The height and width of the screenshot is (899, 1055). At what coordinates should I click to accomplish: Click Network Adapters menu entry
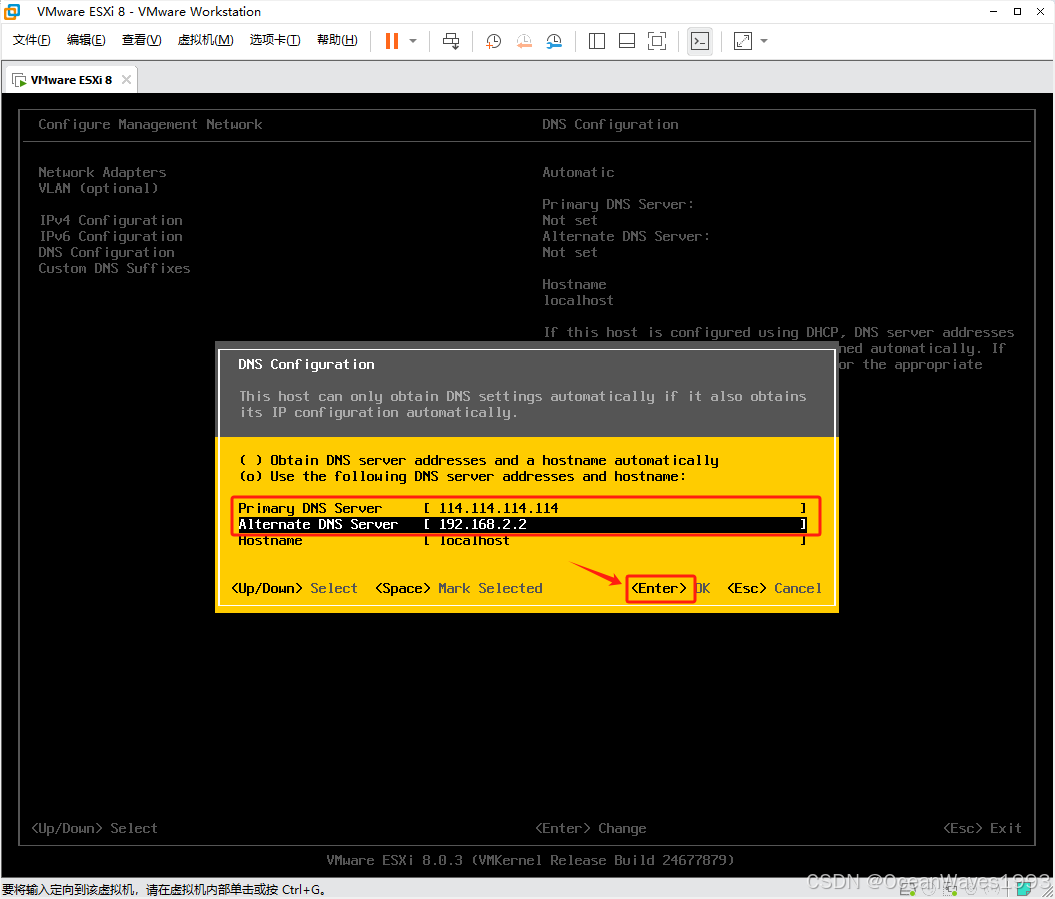click(102, 172)
